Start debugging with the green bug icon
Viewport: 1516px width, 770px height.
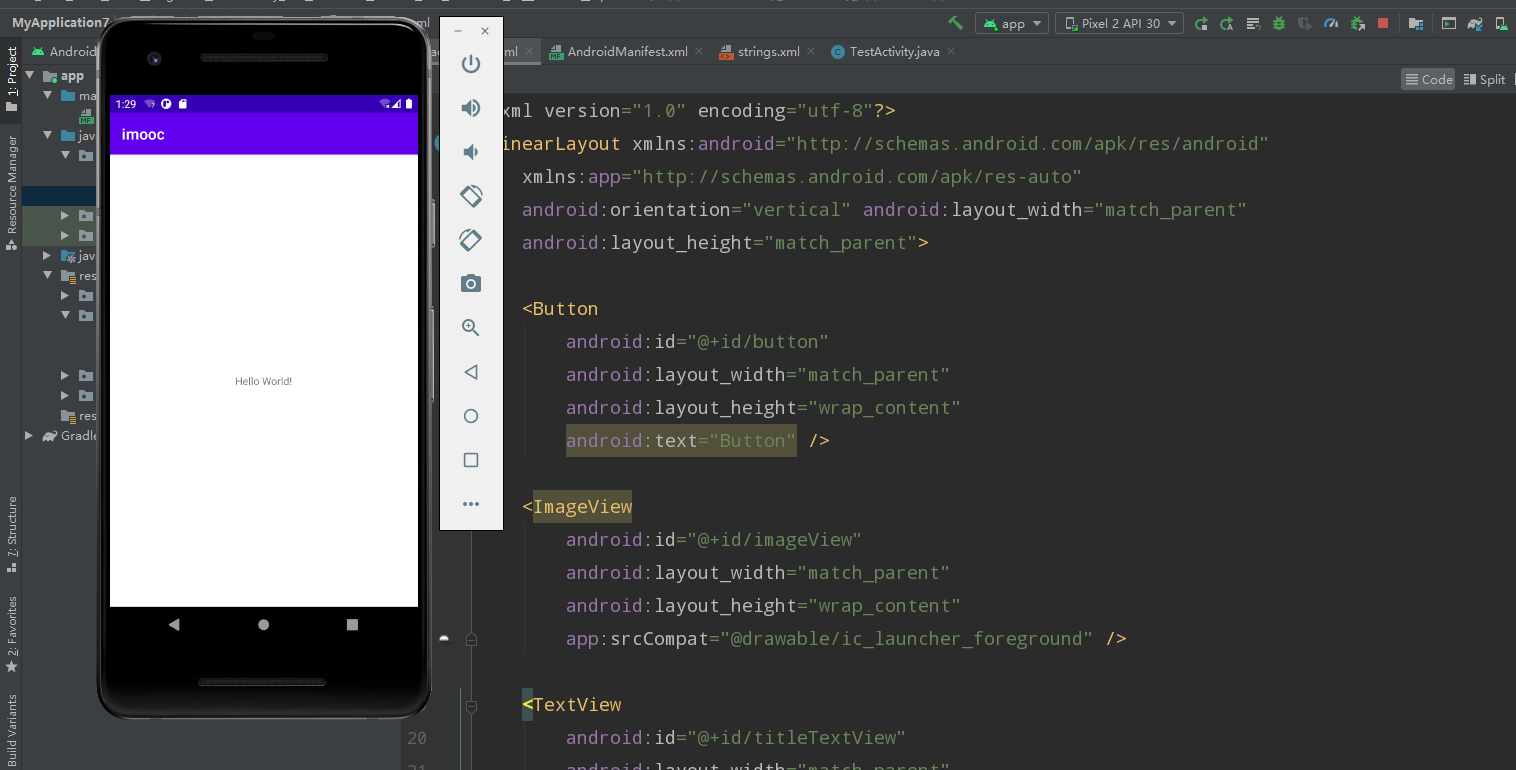(x=1279, y=23)
